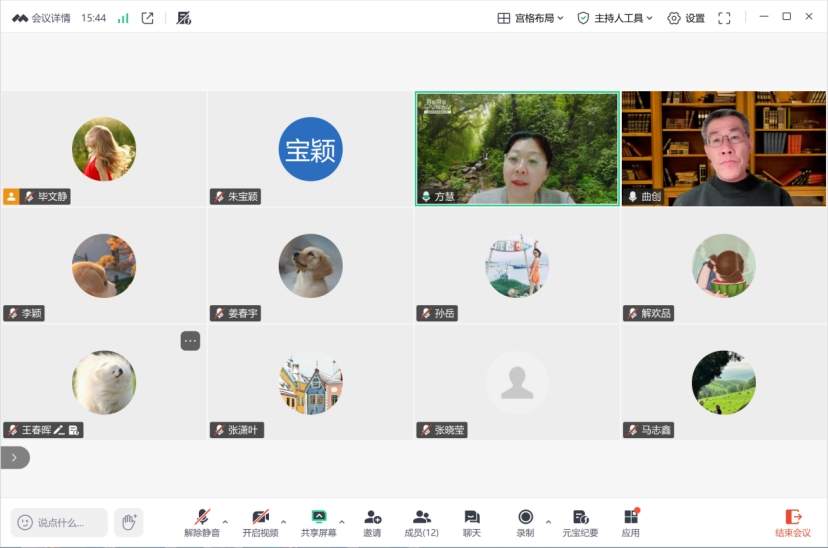Open the Chat (聊天) panel
The width and height of the screenshot is (828, 548).
pos(471,523)
